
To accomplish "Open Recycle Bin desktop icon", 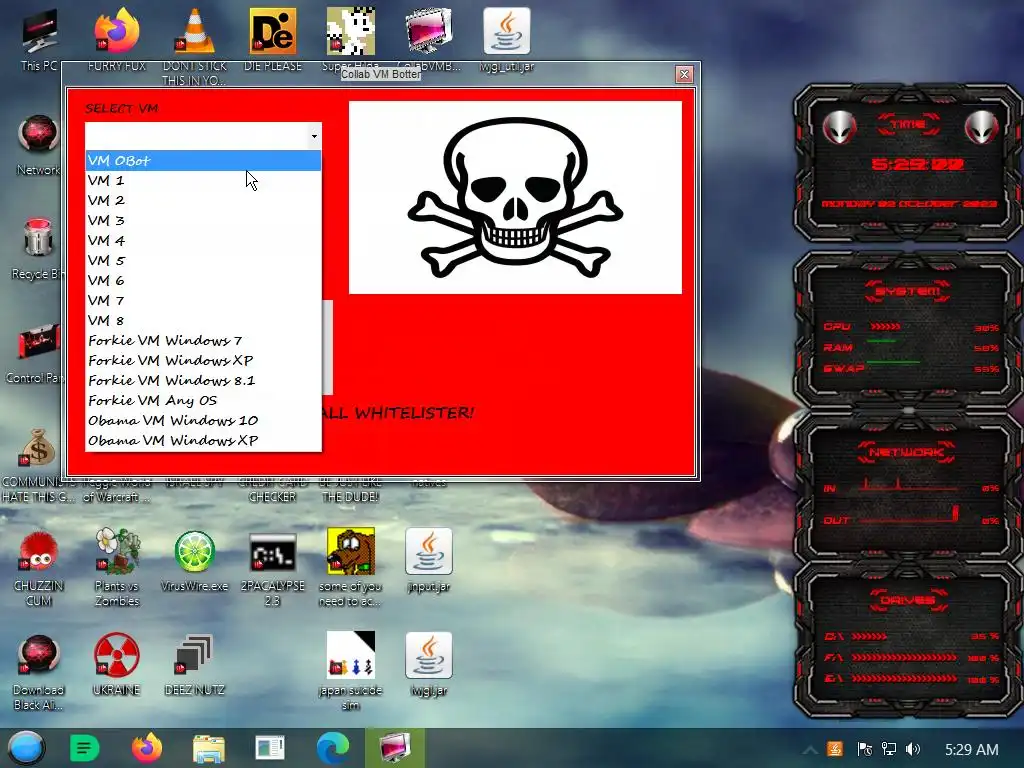I will point(38,249).
